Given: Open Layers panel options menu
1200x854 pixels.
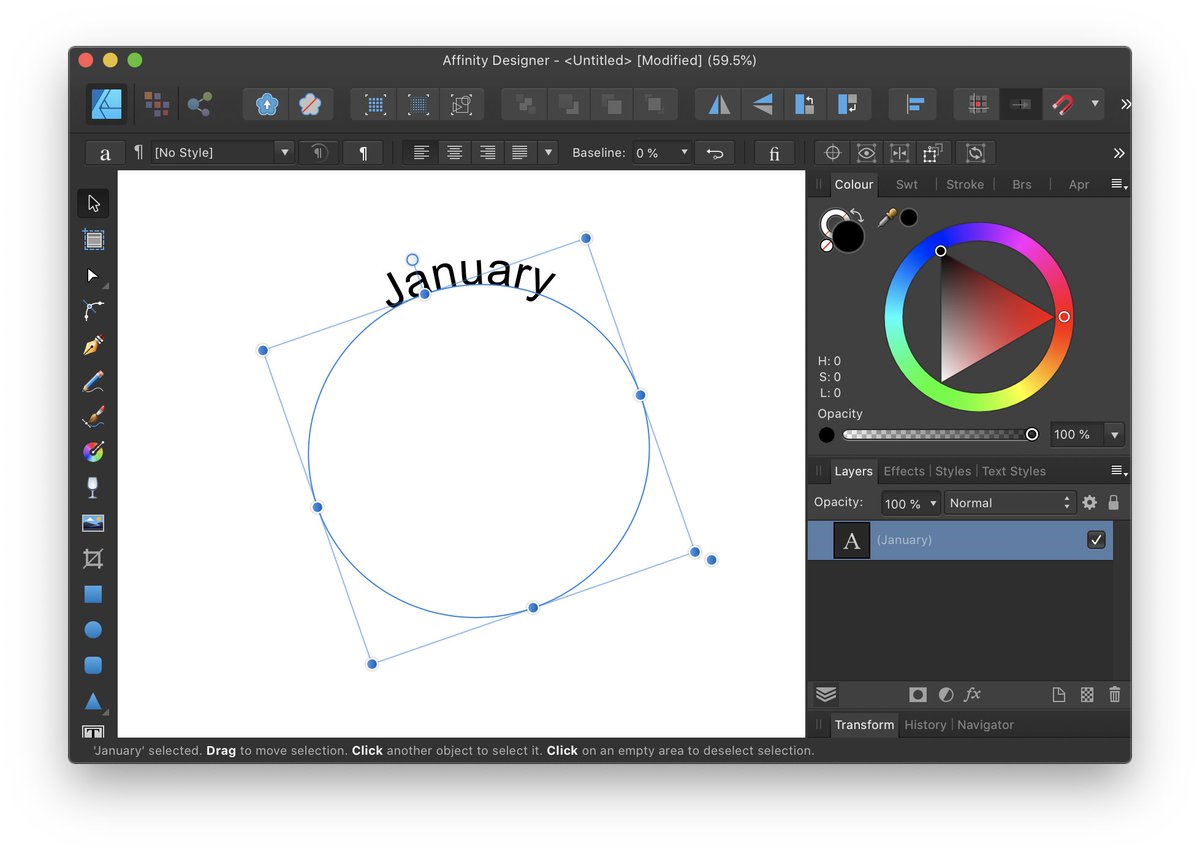Looking at the screenshot, I should 1119,471.
